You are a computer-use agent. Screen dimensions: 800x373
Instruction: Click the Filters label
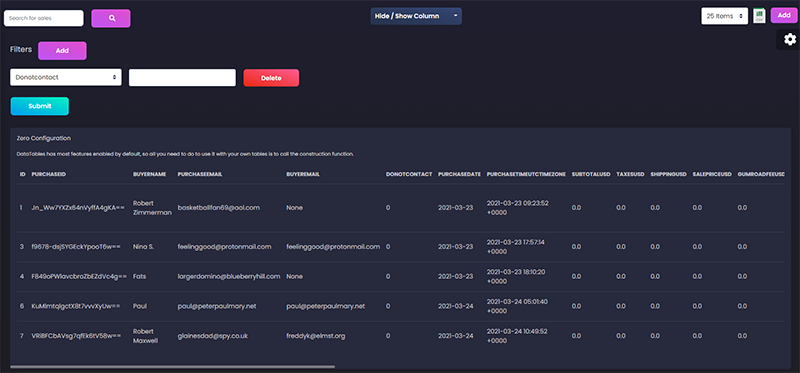[x=21, y=49]
